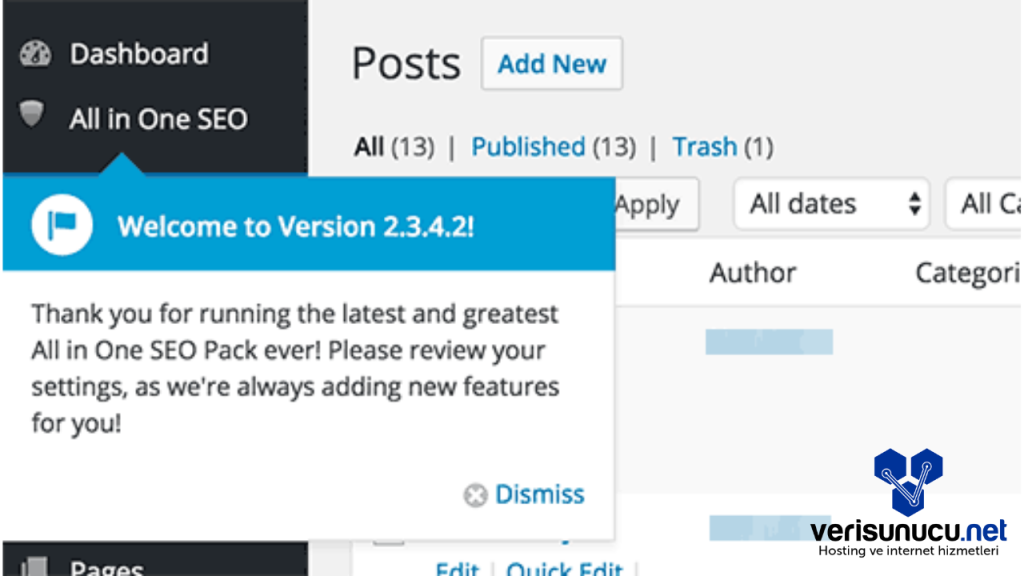Image resolution: width=1024 pixels, height=576 pixels.
Task: Click the Pages icon in the sidebar
Action: click(x=36, y=566)
